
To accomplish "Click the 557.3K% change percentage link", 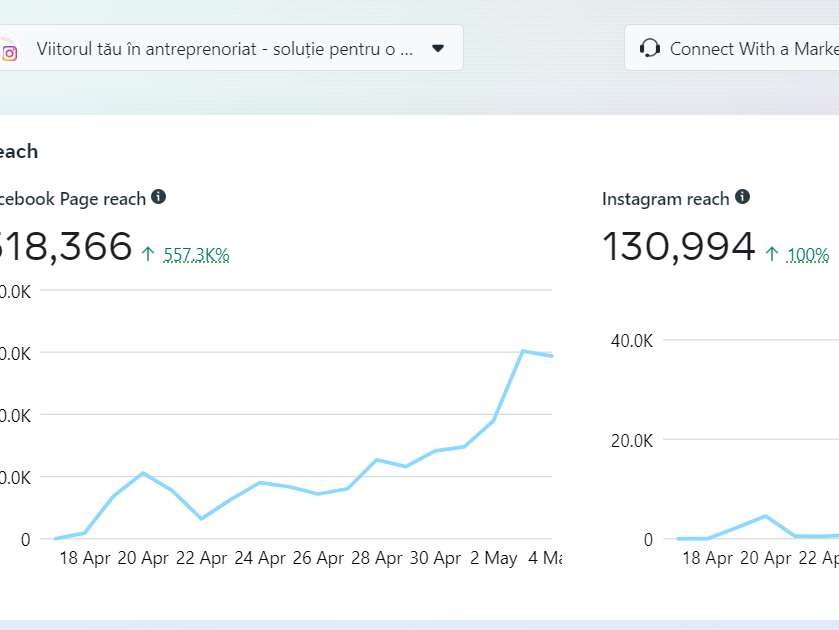I will [196, 255].
